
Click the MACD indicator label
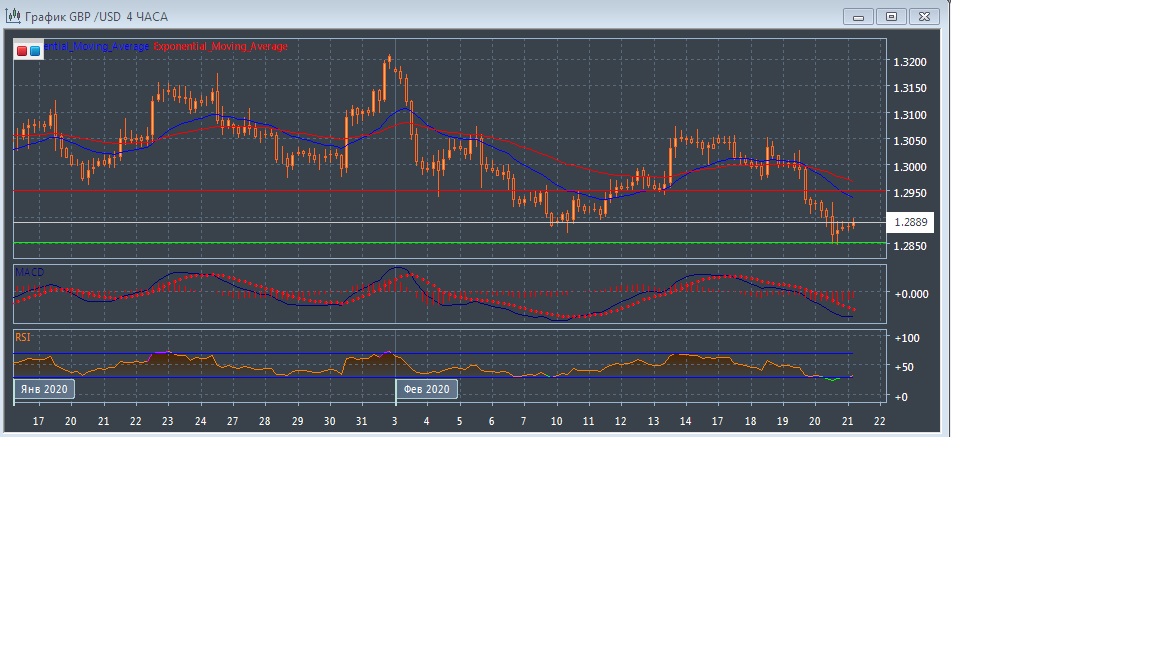(x=29, y=272)
